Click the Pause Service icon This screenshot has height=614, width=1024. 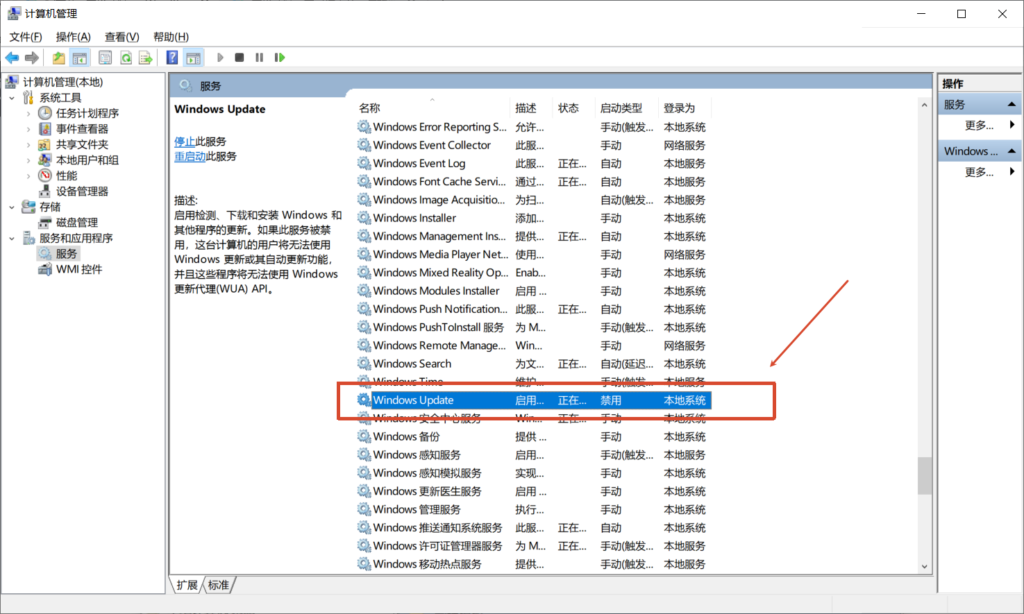[259, 58]
